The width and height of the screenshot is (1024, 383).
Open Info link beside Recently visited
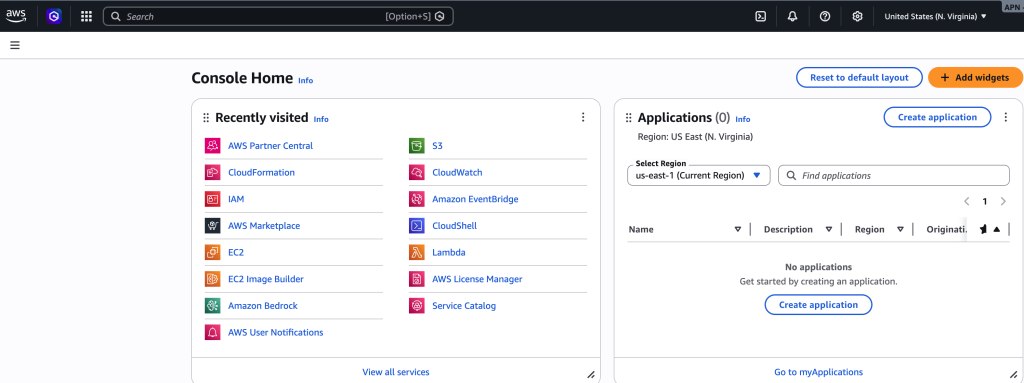[x=321, y=120]
